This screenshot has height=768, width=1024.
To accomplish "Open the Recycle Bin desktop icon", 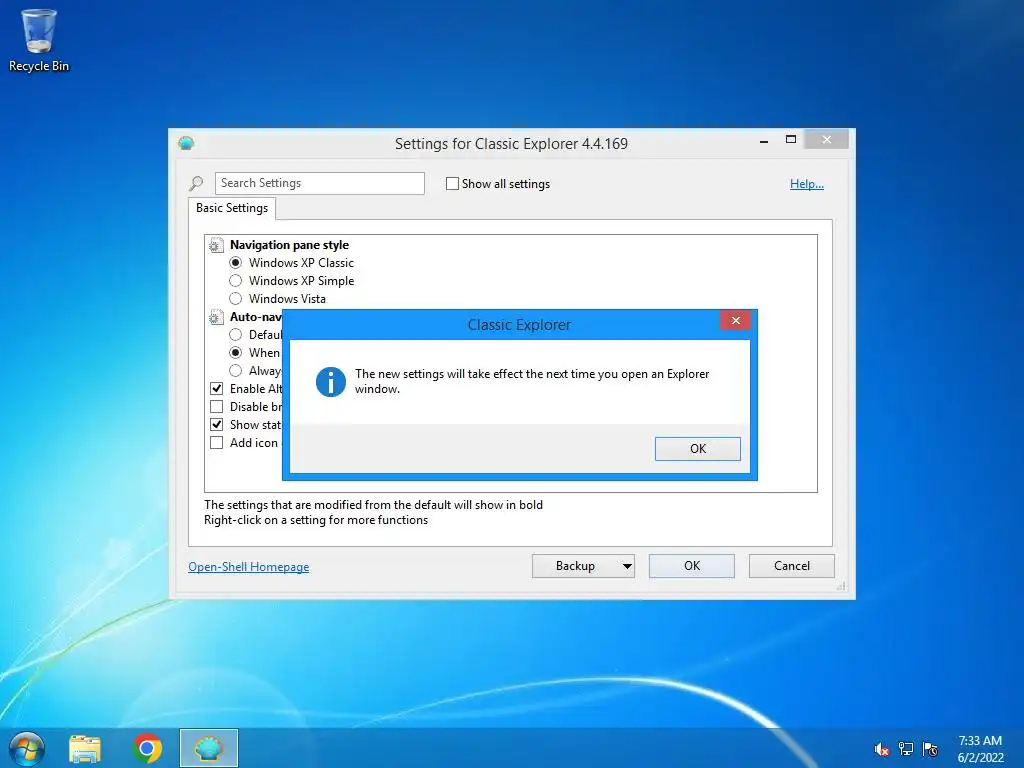I will click(x=39, y=39).
